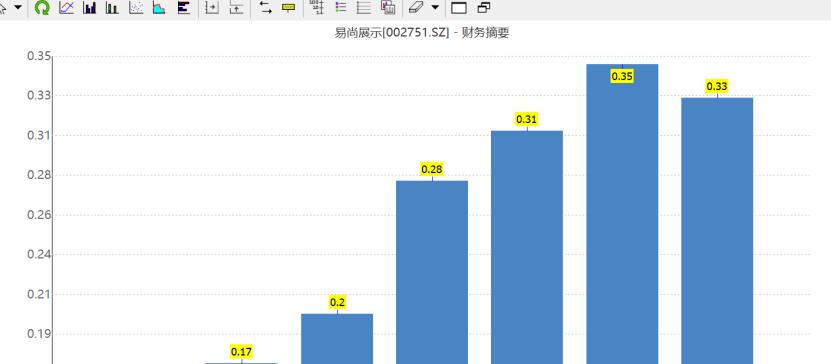This screenshot has height=364, width=831.
Task: Click the single window layout icon
Action: point(459,7)
